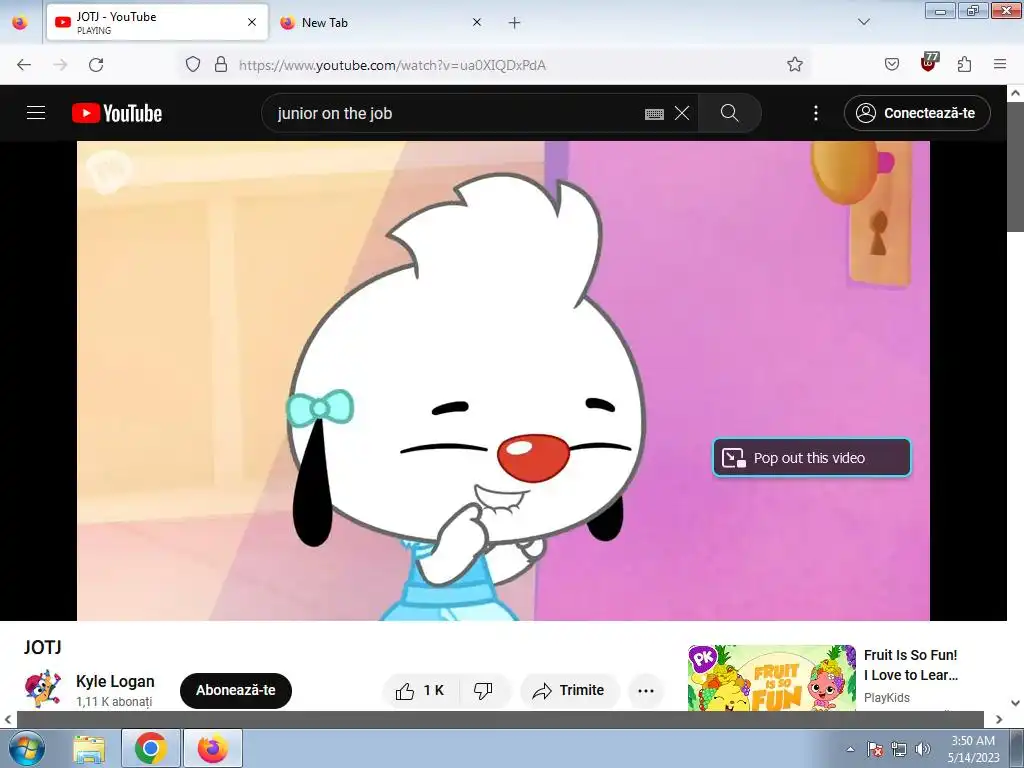Screen dimensions: 1024x768
Task: Dislike the video with thumbs down
Action: click(x=483, y=690)
